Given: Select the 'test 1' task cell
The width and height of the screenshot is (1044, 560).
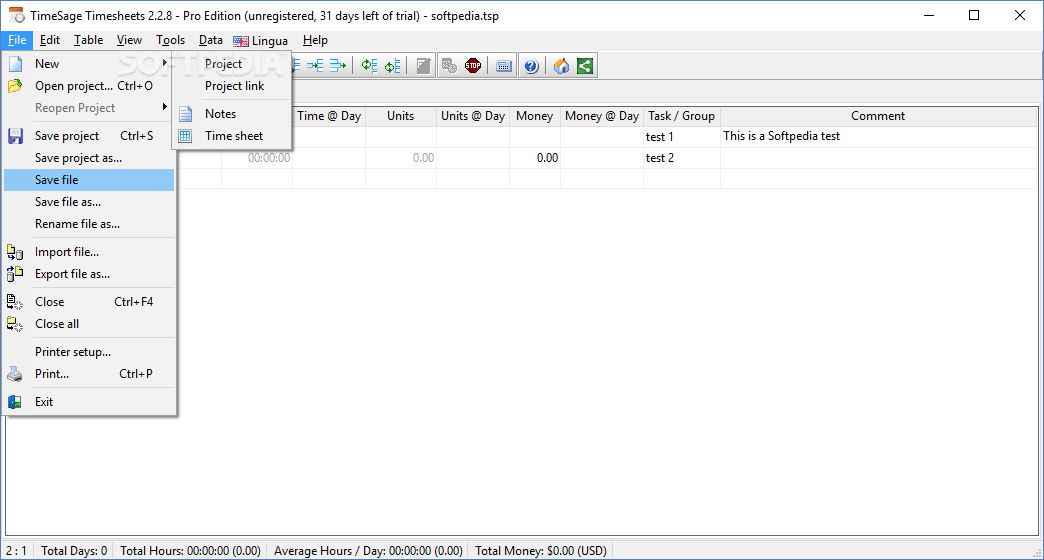Looking at the screenshot, I should (682, 137).
